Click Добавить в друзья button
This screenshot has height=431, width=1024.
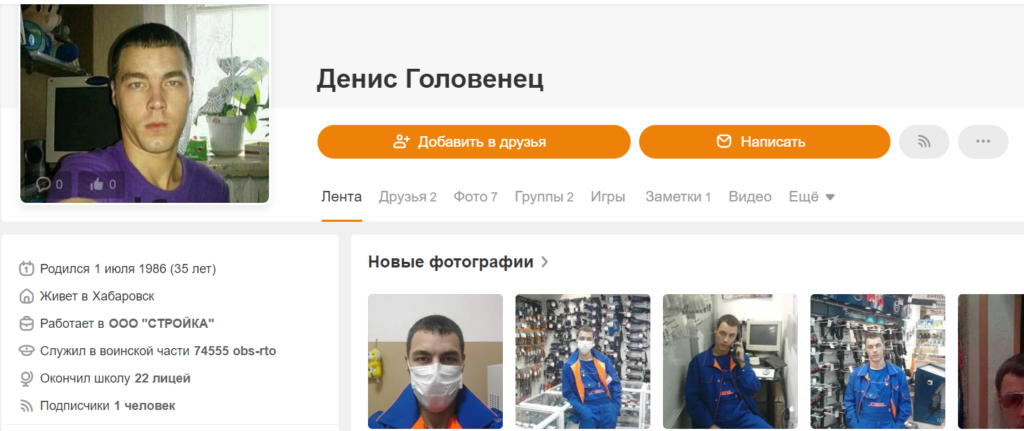473,142
